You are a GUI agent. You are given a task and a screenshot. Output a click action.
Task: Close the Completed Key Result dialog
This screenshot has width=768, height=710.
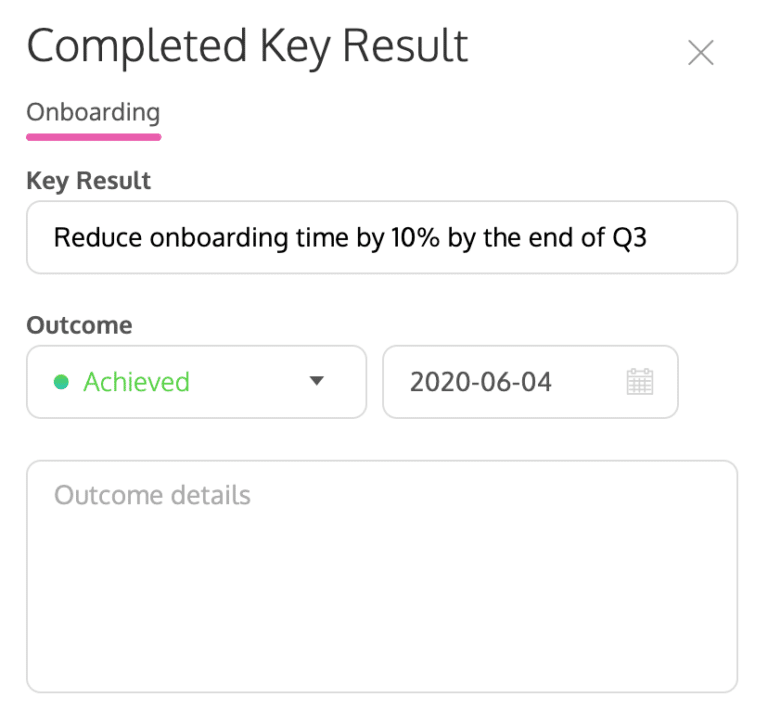tap(701, 53)
